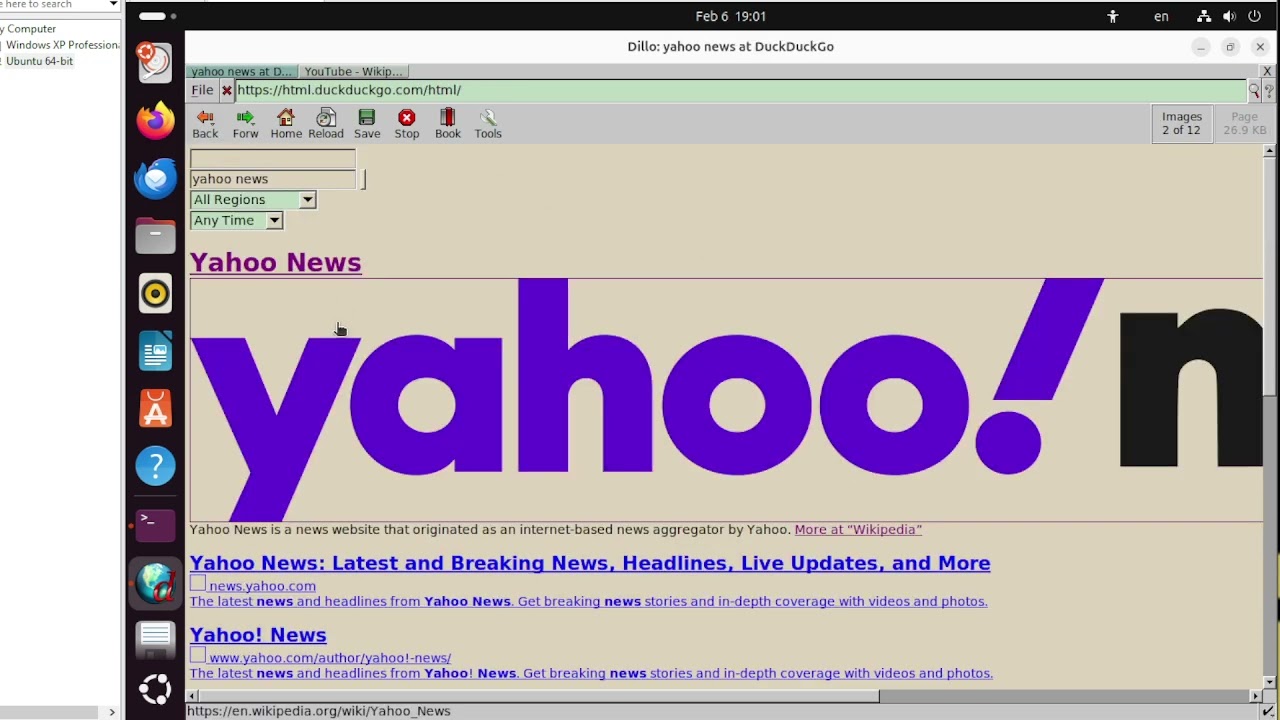Go back using the Back arrow icon
This screenshot has height=720, width=1280.
pyautogui.click(x=205, y=124)
